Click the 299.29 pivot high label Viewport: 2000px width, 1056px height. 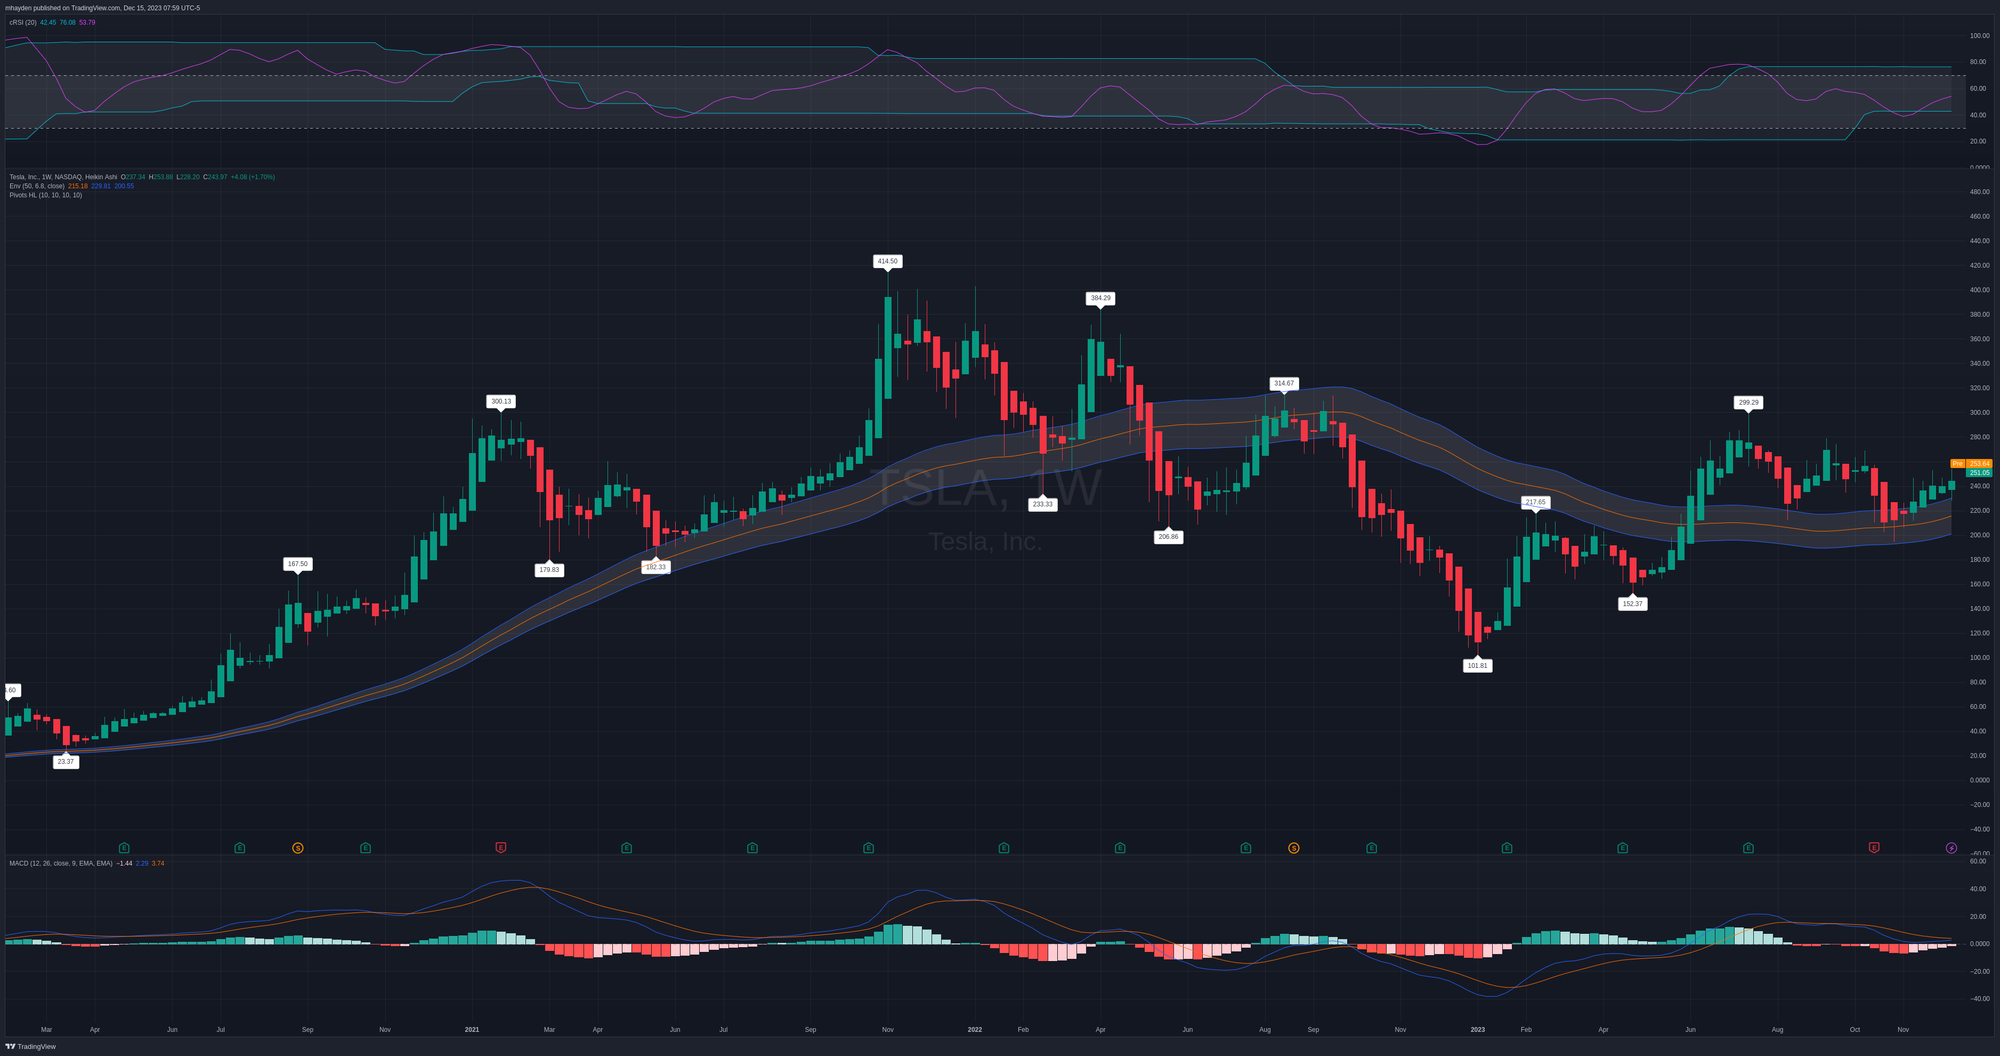click(x=1748, y=403)
